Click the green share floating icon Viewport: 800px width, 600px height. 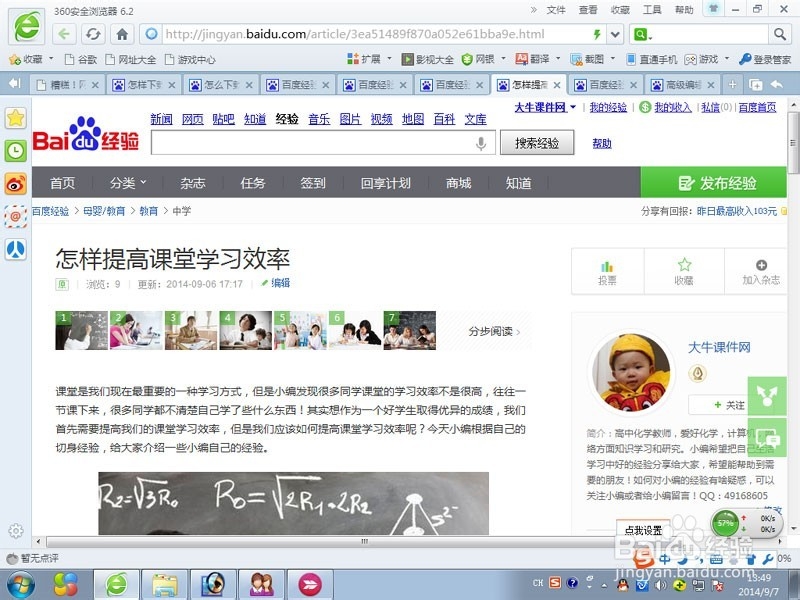coord(767,395)
